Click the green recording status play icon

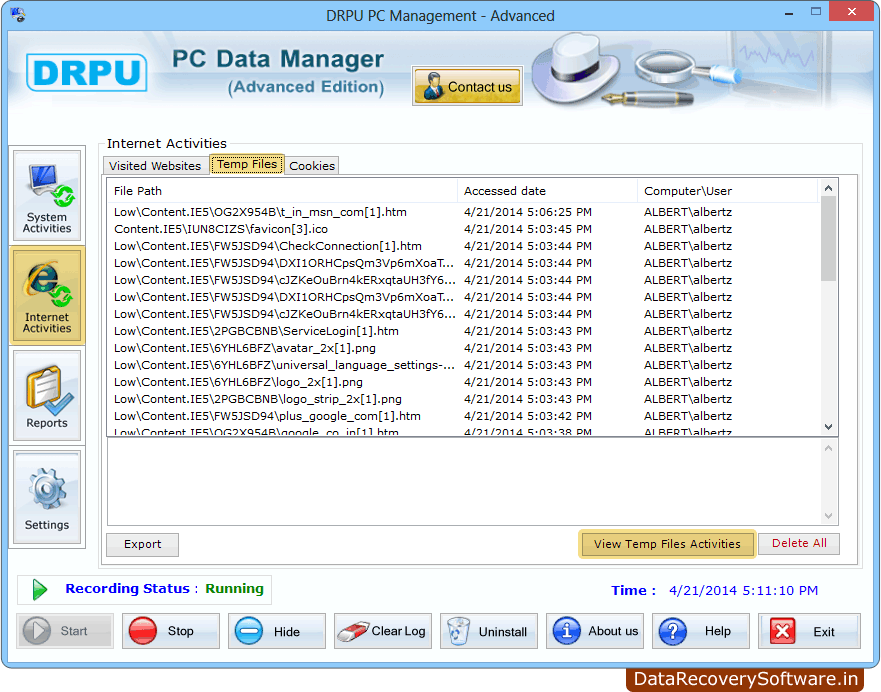click(x=39, y=589)
